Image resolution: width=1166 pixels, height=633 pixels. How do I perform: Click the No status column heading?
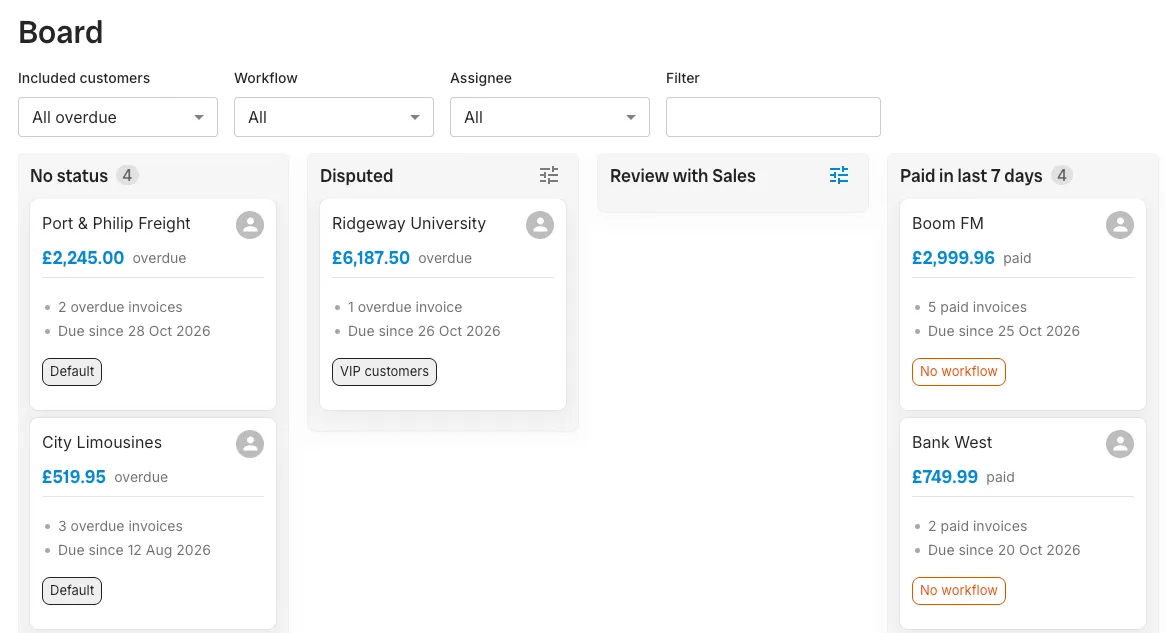pos(69,176)
